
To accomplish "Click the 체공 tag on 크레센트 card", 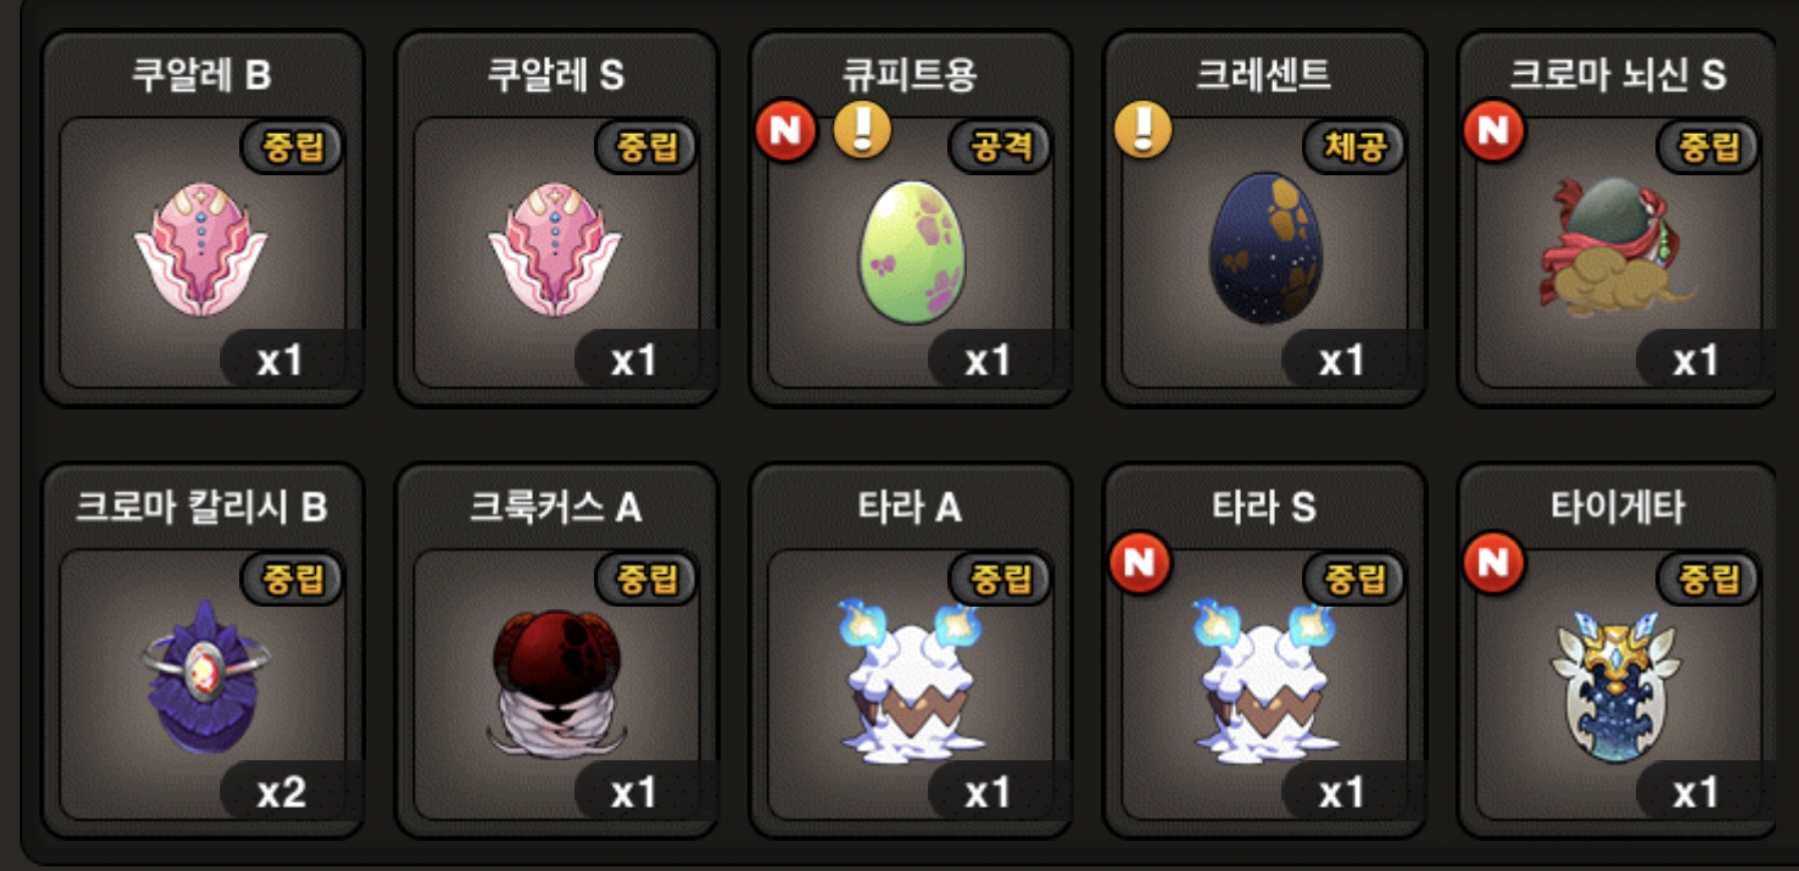I will click(1354, 147).
